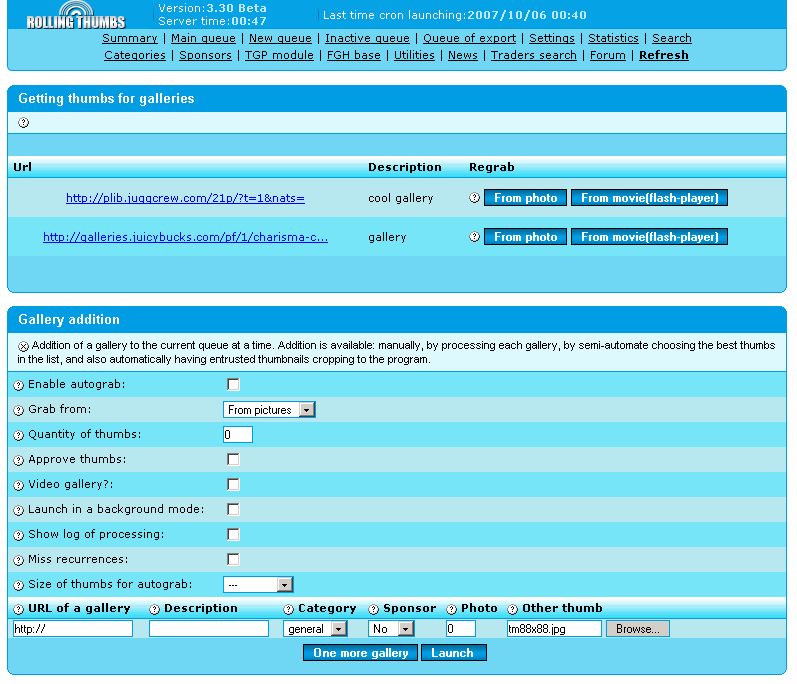Open help for Enable autograb
Screen dimensions: 797x684
(x=19, y=386)
